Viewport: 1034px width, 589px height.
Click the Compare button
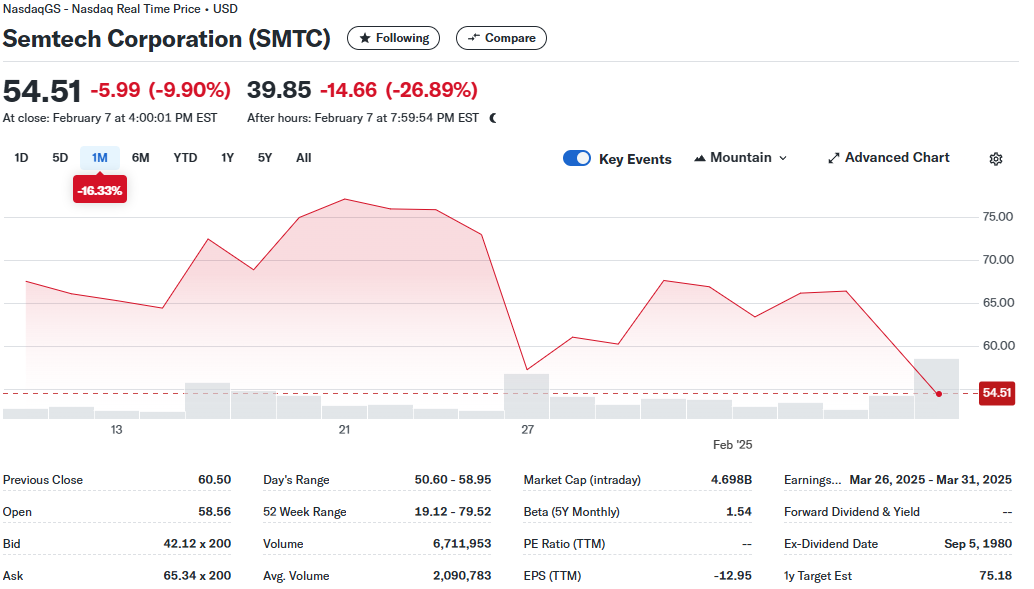pos(501,38)
